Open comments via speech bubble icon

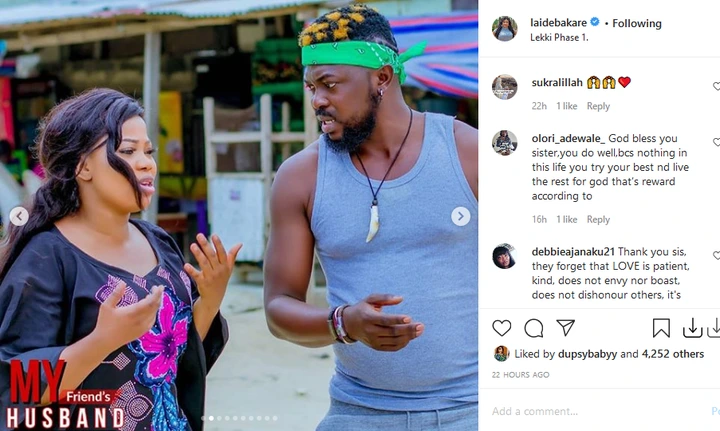(x=534, y=328)
